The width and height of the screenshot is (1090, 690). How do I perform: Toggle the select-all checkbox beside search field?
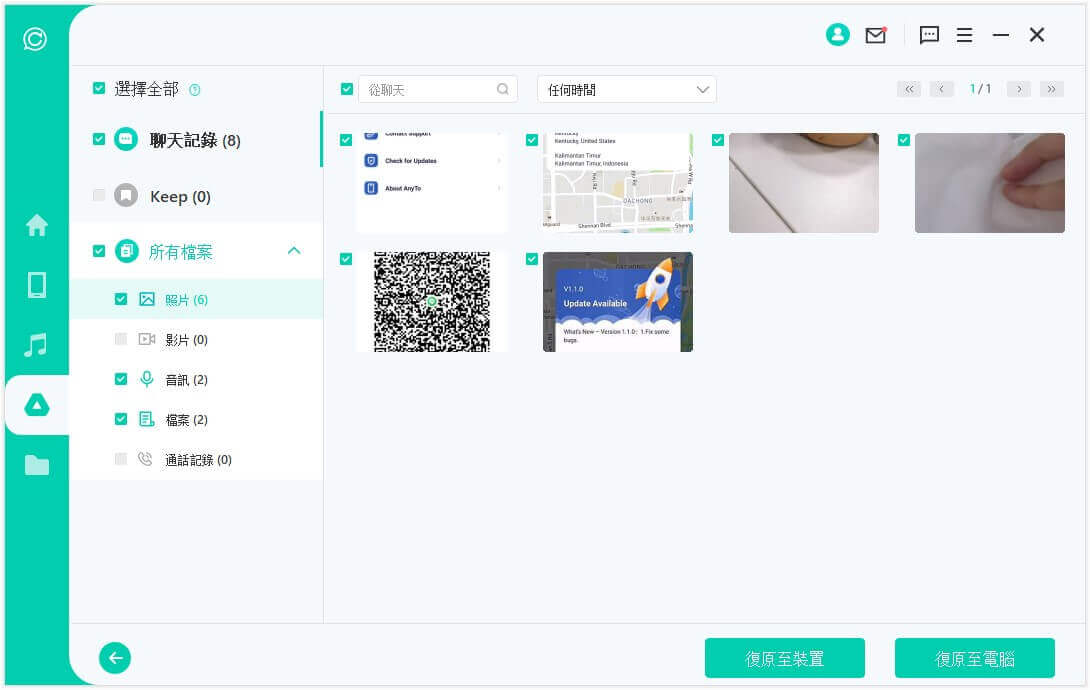347,89
